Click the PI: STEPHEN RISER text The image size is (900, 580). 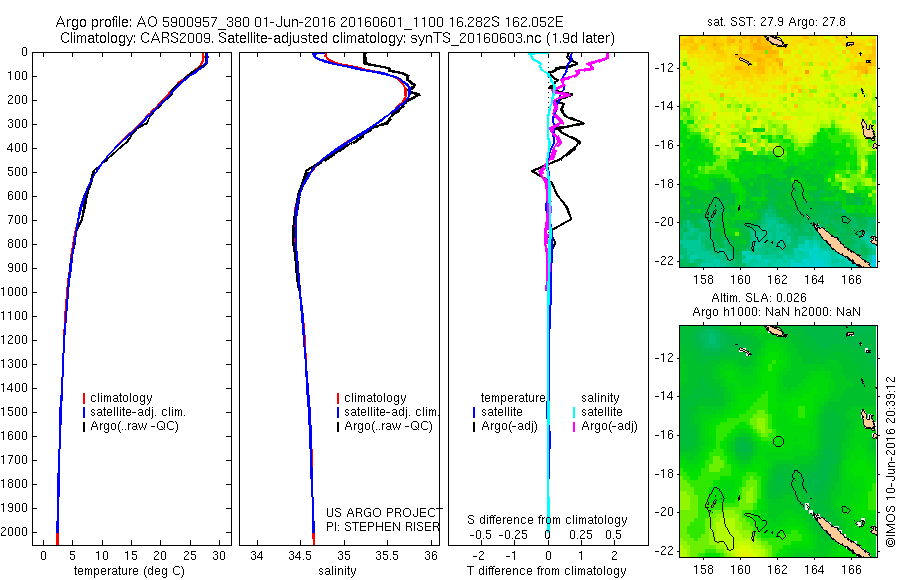pyautogui.click(x=382, y=527)
